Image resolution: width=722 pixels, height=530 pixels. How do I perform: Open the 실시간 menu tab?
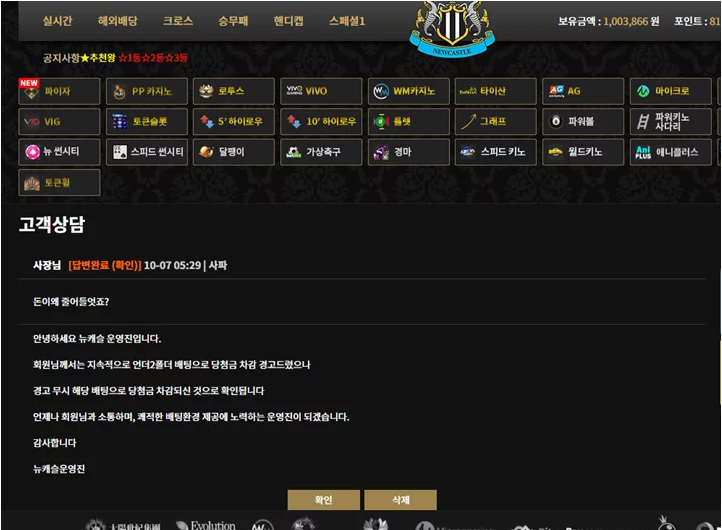pos(58,21)
